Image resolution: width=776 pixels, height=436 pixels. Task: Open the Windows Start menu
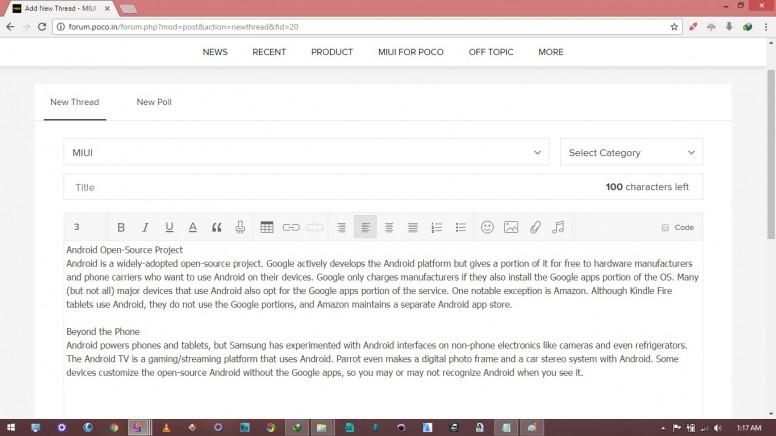(10, 428)
